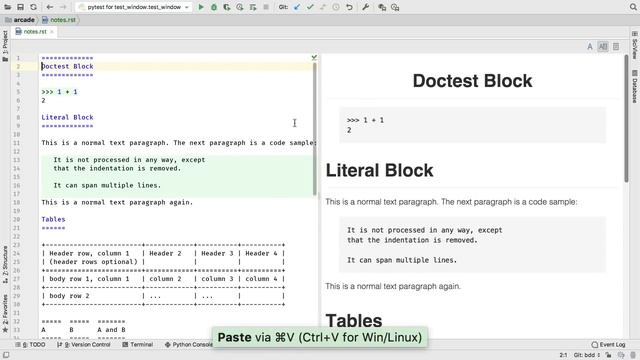The image size is (640, 360).
Task: Click the editor vertical scrollbar
Action: pyautogui.click(x=315, y=129)
